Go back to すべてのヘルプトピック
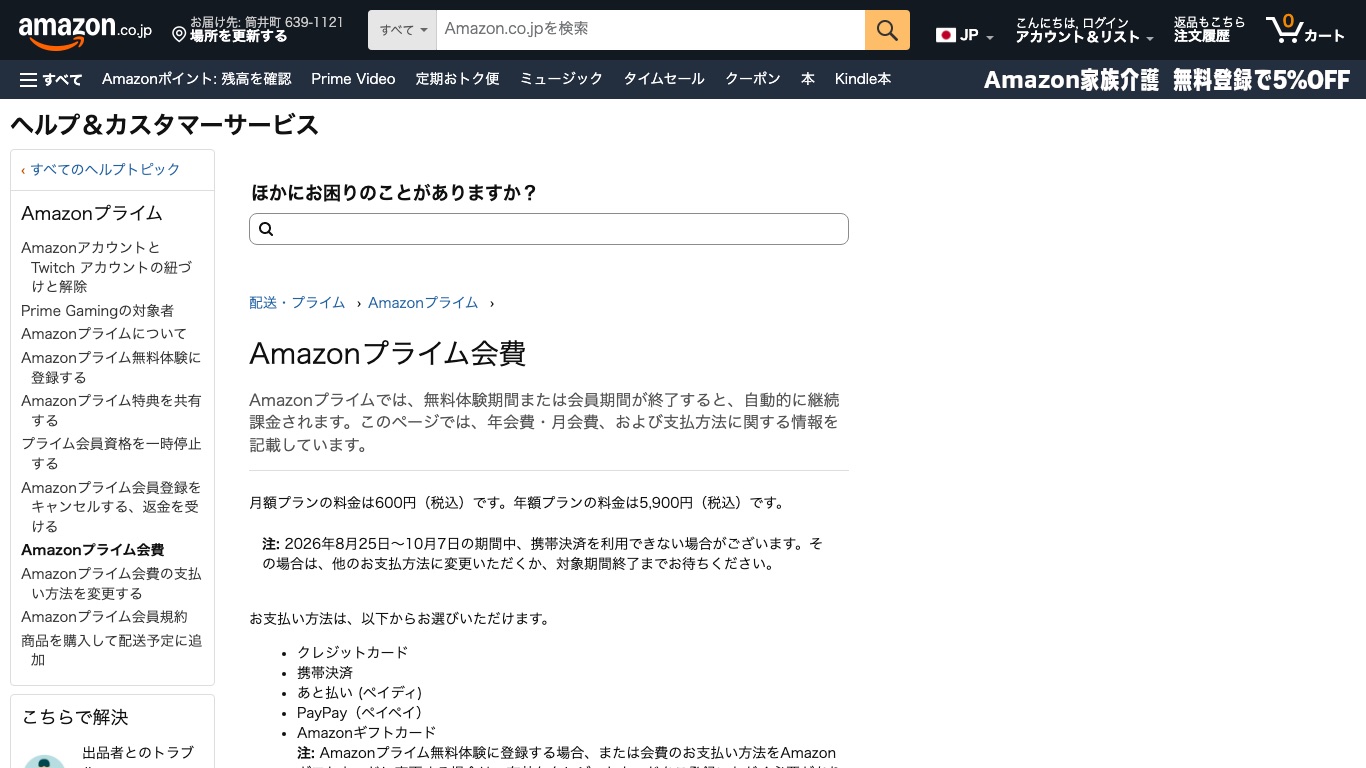Viewport: 1366px width, 768px height. [105, 169]
